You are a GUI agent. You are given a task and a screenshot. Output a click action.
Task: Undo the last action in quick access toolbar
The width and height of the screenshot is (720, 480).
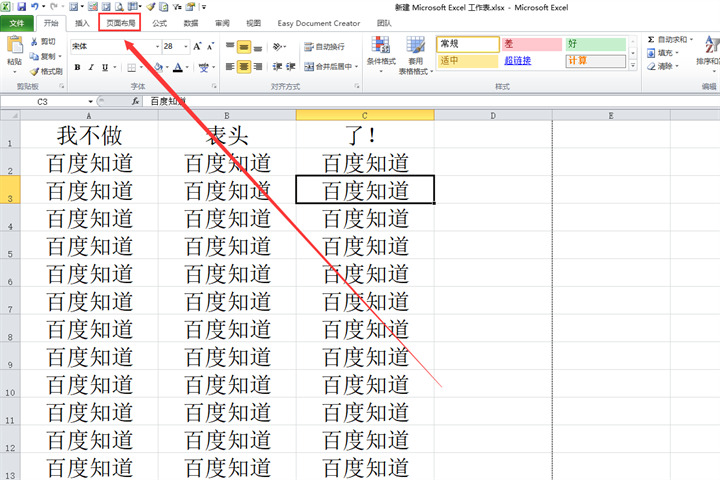[35, 7]
